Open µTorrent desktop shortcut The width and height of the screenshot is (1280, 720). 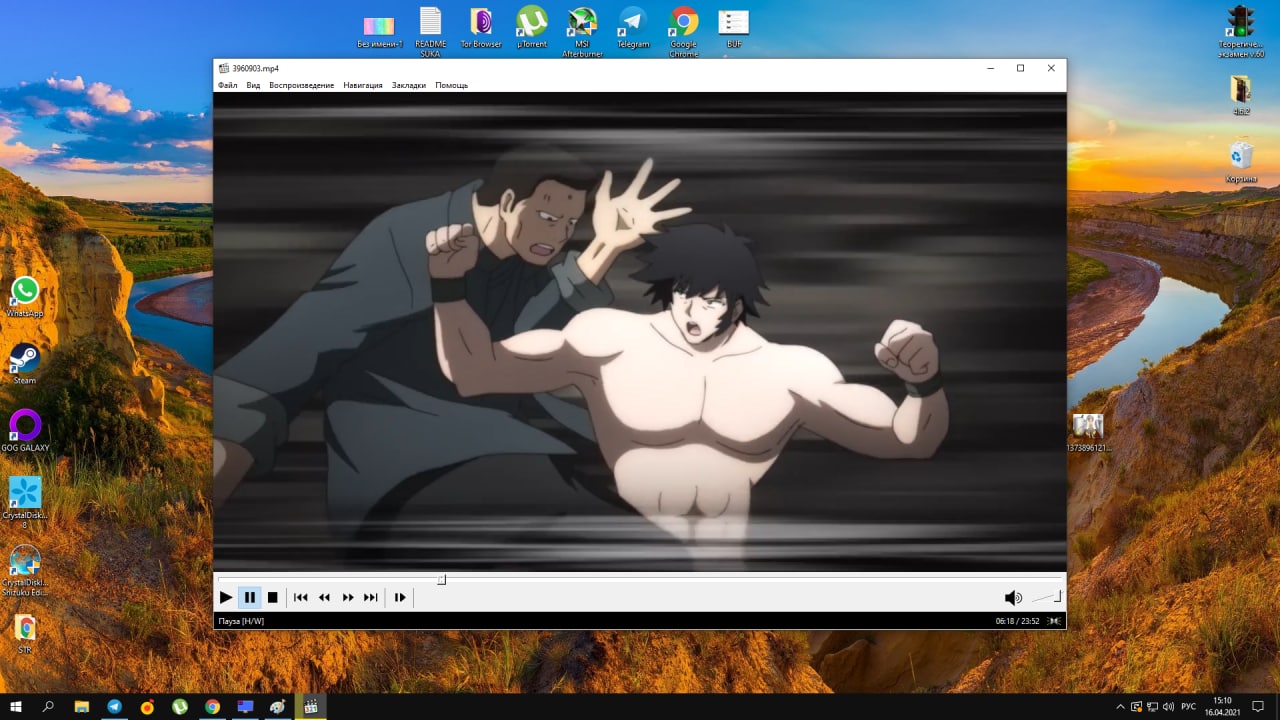tap(532, 28)
